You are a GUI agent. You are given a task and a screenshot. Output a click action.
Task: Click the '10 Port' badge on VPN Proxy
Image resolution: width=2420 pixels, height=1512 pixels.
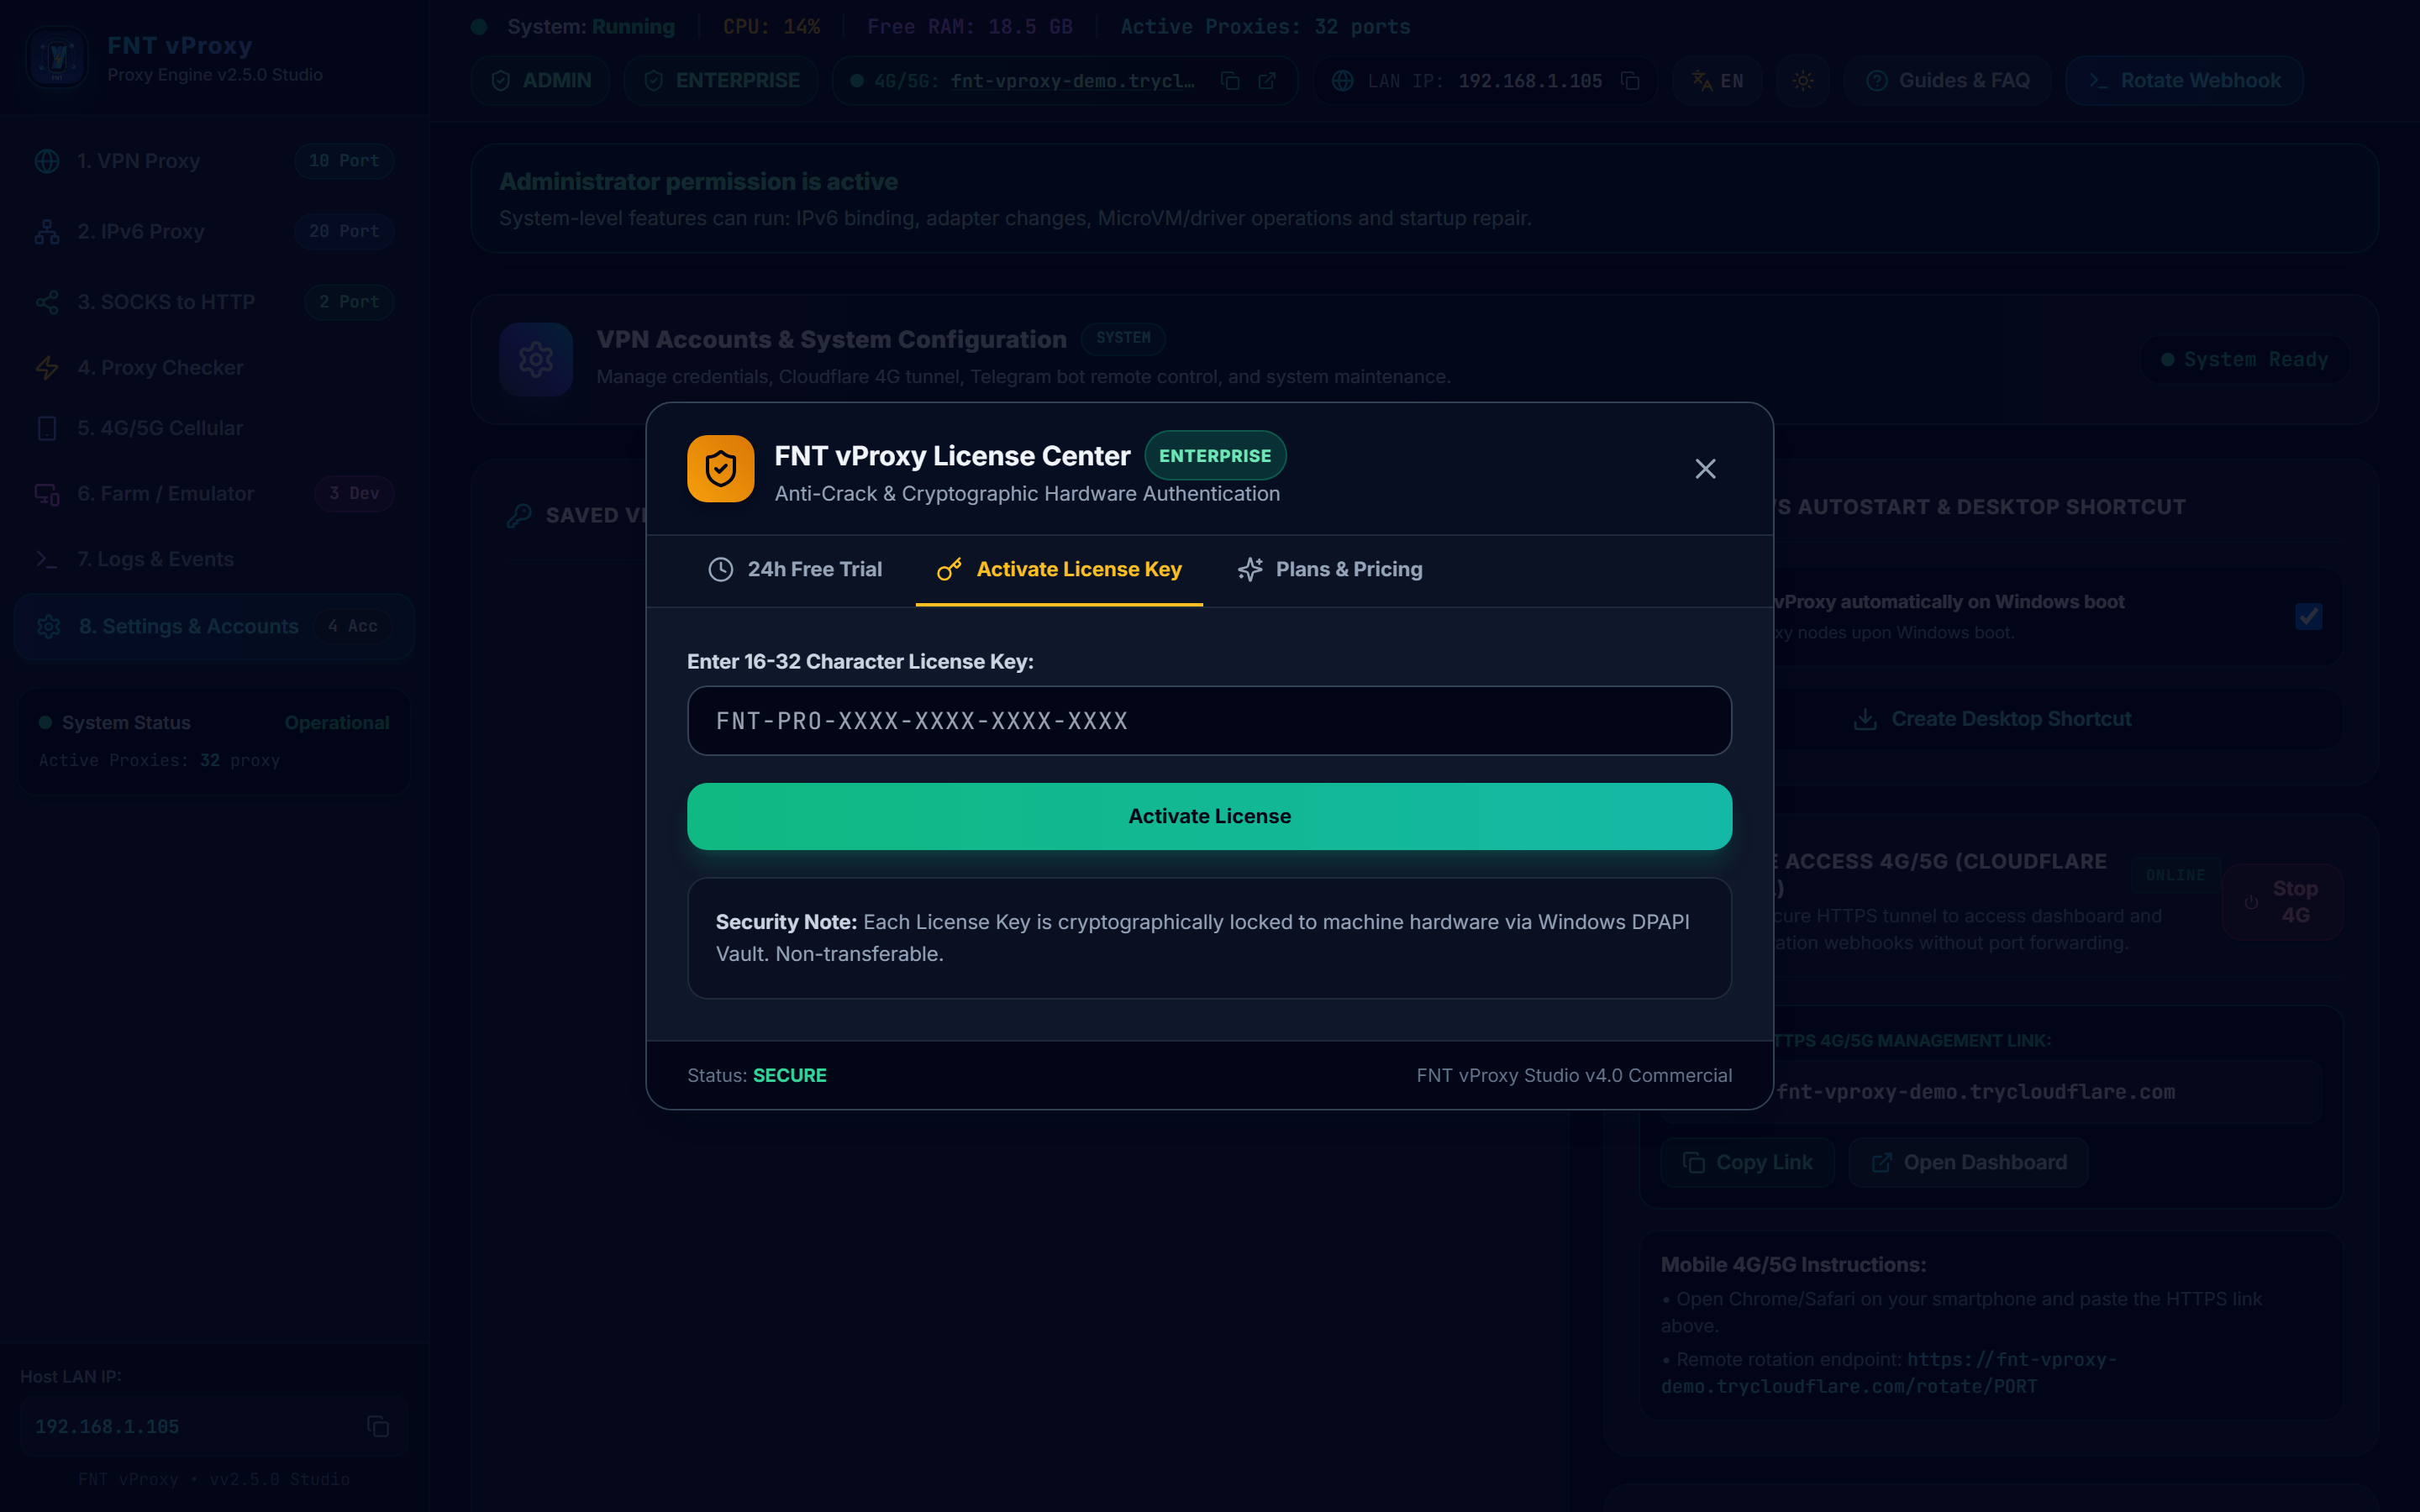pyautogui.click(x=344, y=161)
